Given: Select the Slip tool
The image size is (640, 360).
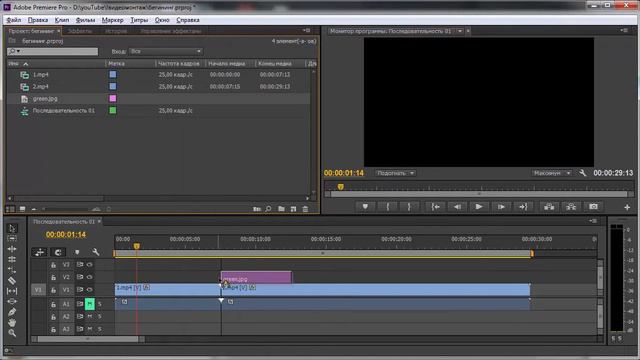Looking at the screenshot, I should pos(12,291).
